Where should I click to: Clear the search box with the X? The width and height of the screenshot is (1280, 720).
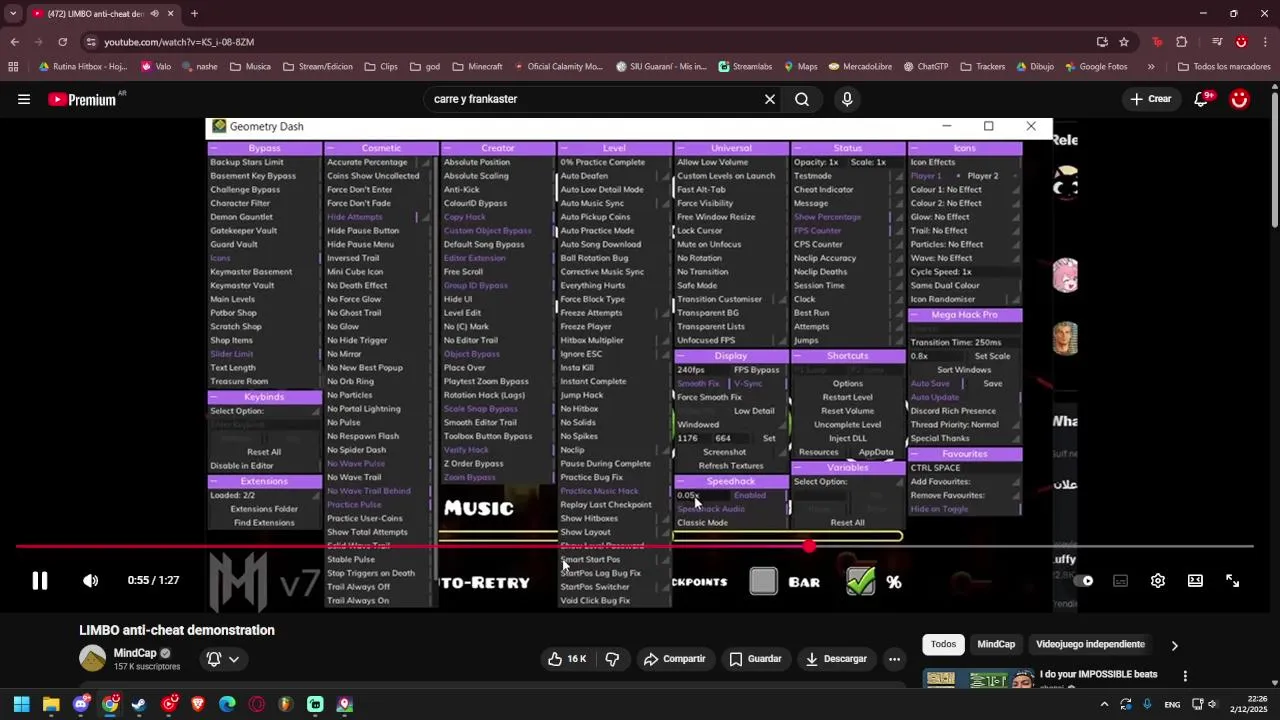[x=770, y=99]
